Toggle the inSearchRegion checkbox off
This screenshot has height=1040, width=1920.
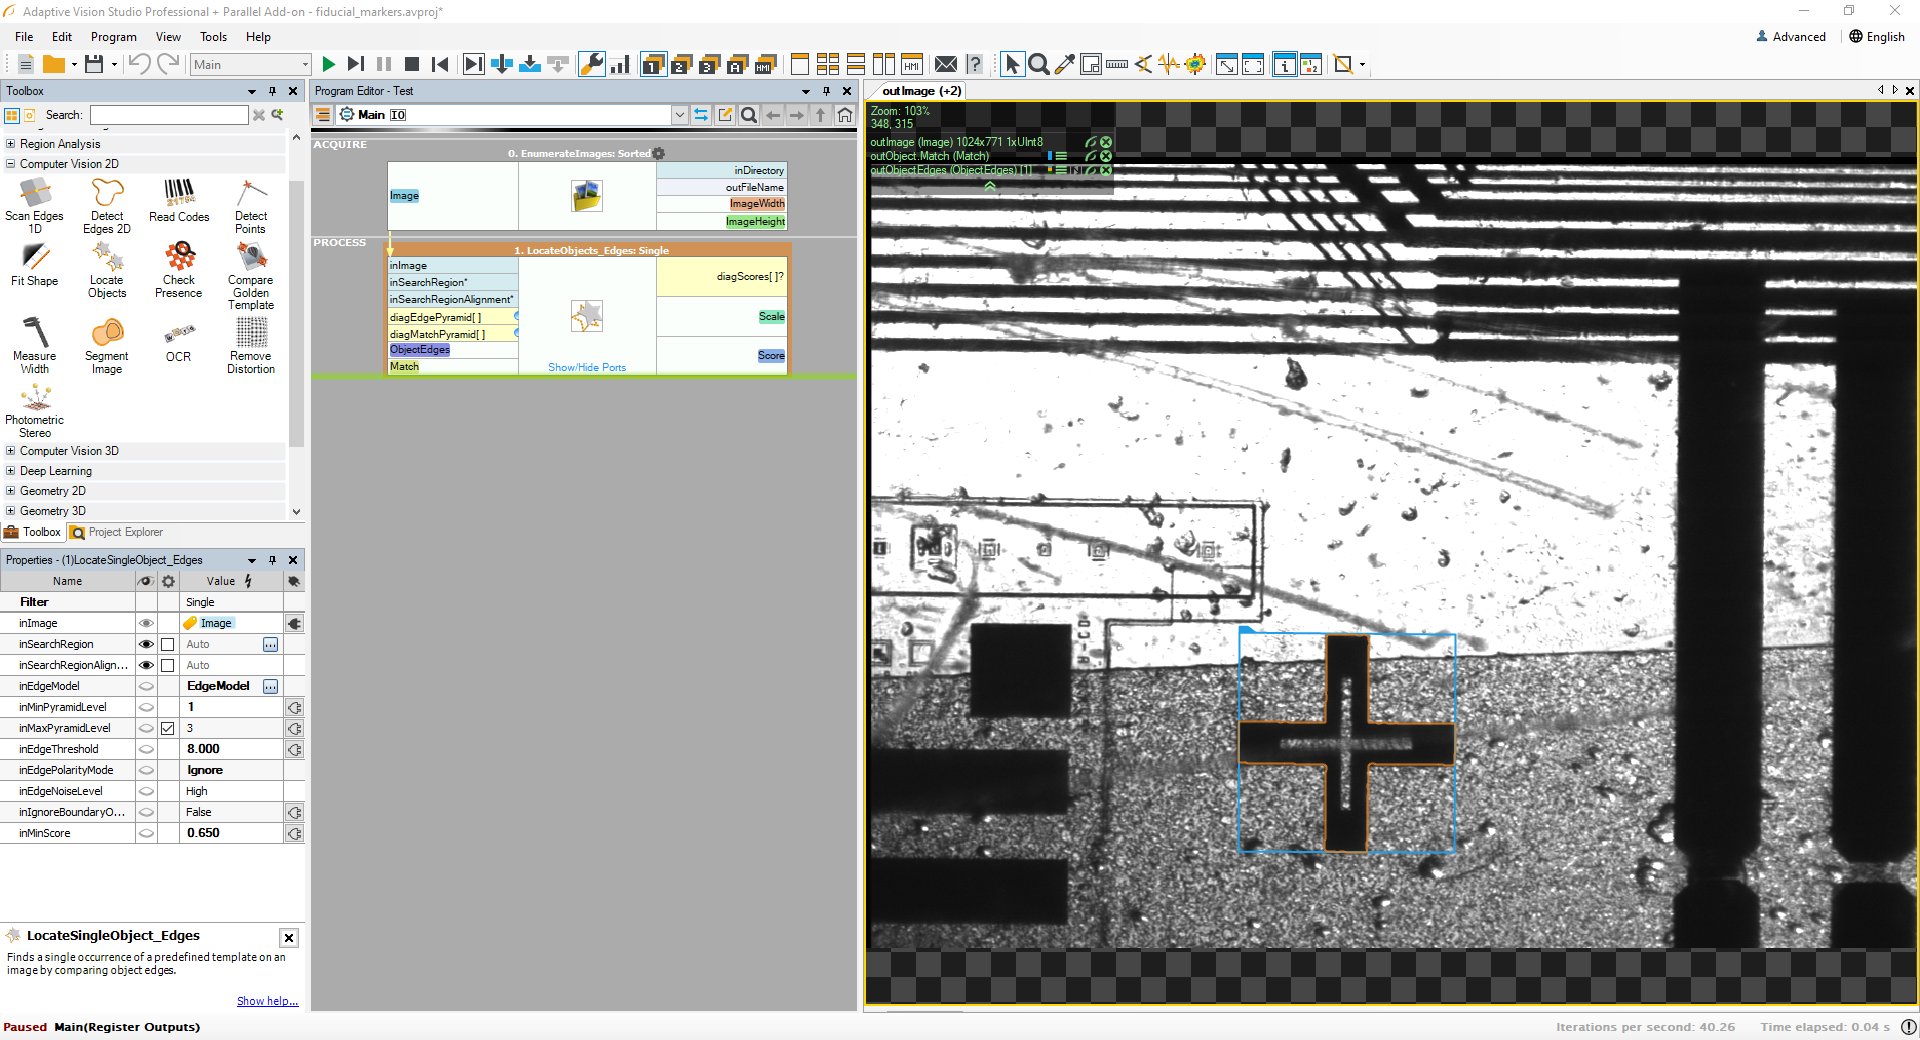point(167,644)
